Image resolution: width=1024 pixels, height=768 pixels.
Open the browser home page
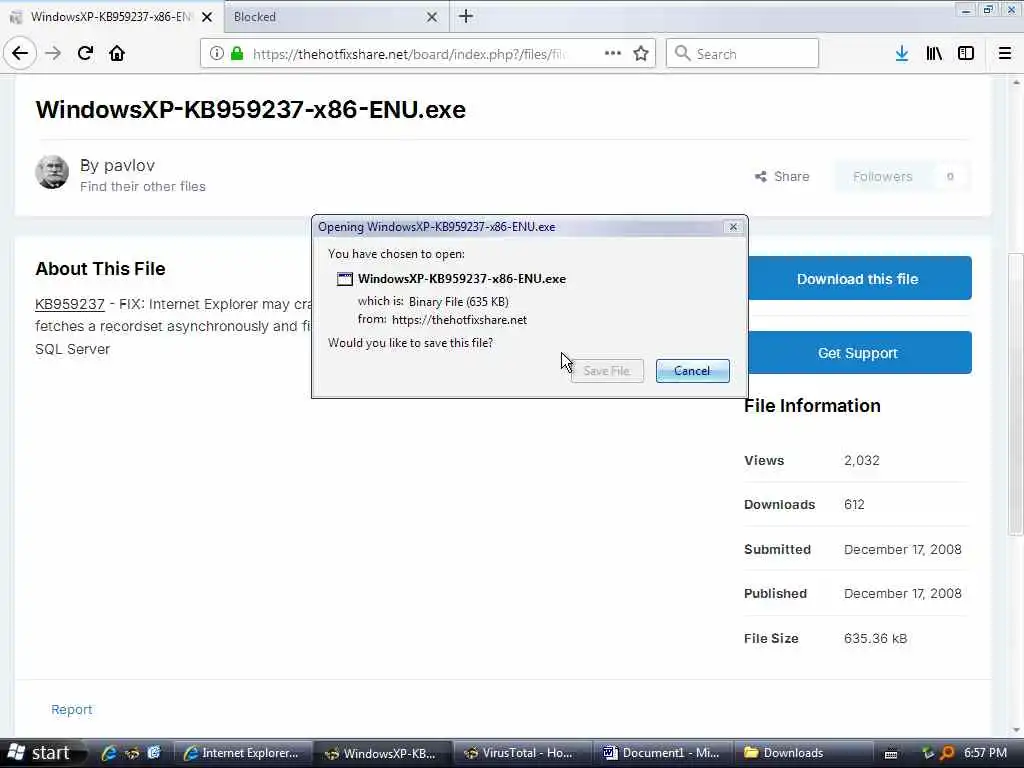(117, 54)
